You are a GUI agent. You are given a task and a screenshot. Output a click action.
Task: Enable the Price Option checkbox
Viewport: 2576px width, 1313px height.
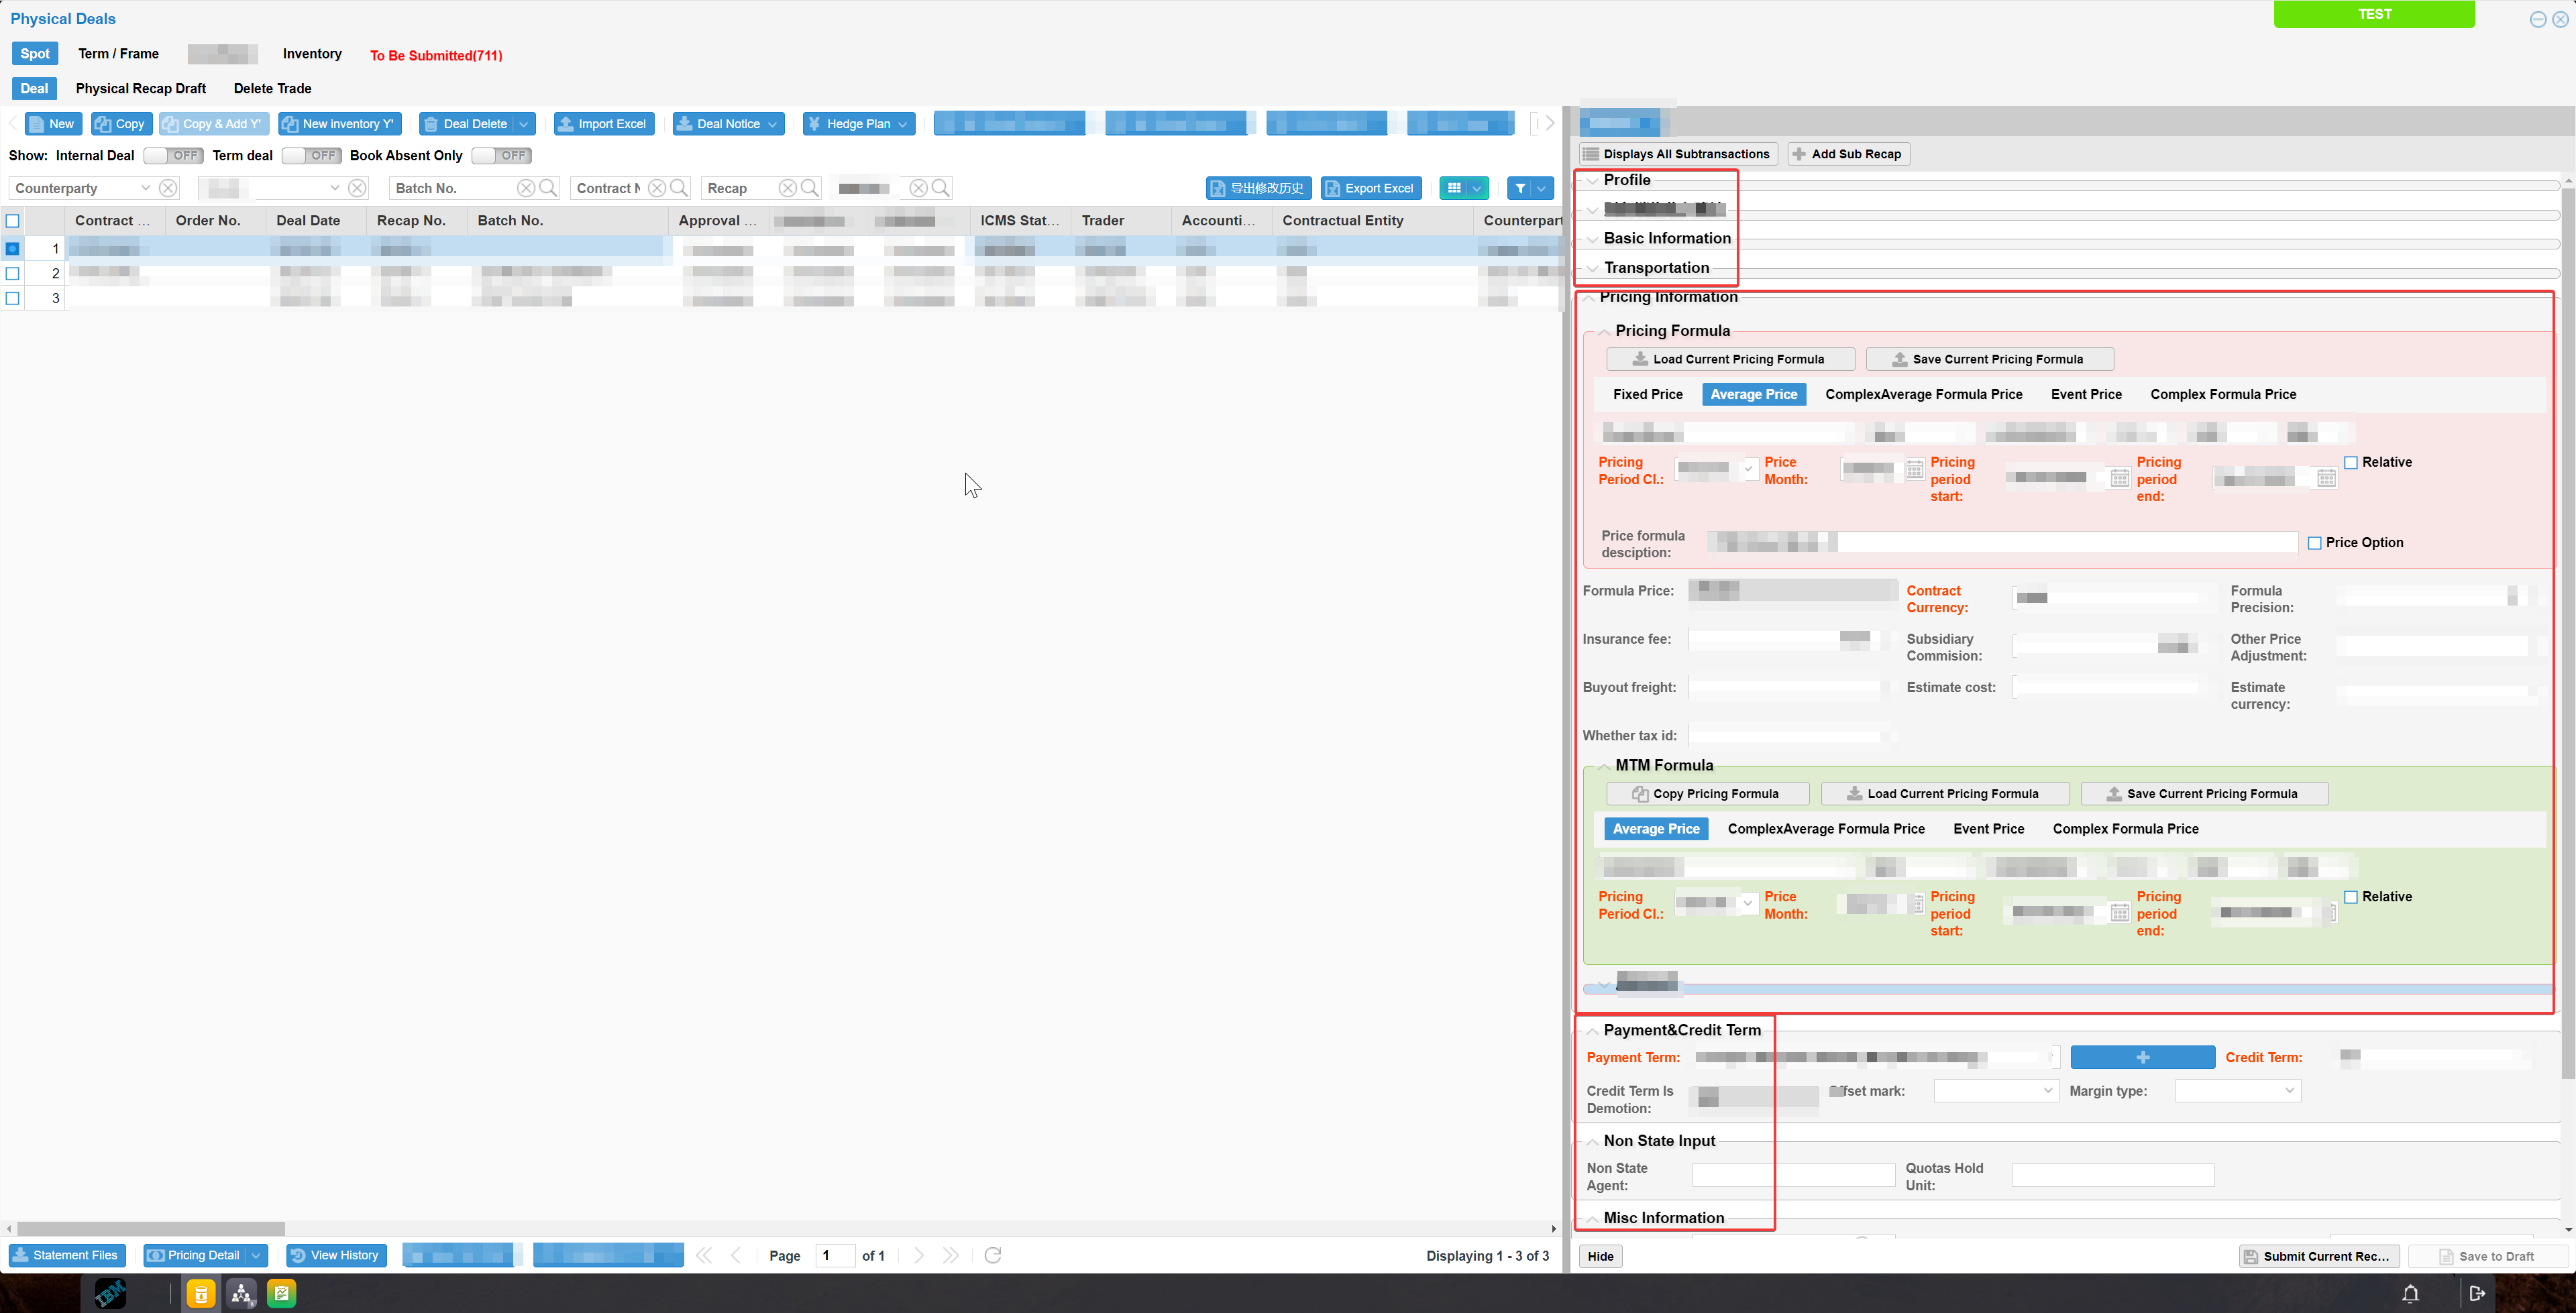tap(2314, 543)
